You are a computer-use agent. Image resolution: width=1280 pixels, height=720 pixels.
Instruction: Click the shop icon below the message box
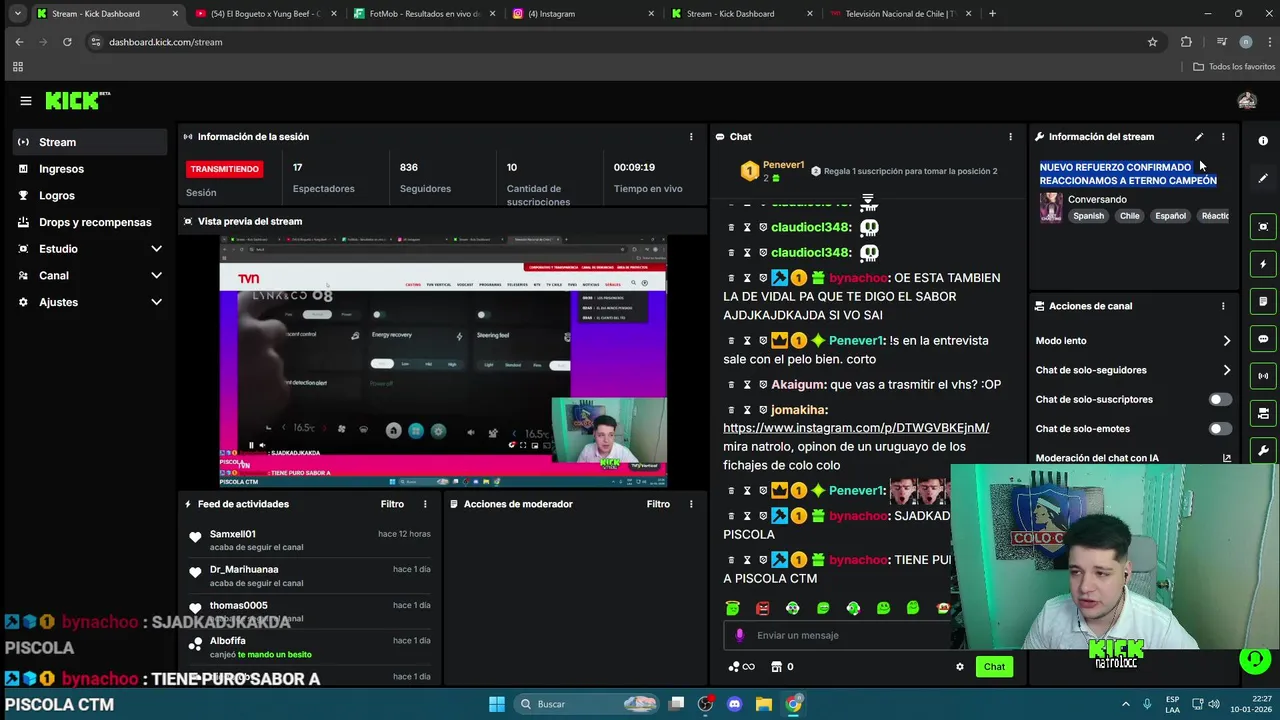click(x=776, y=667)
